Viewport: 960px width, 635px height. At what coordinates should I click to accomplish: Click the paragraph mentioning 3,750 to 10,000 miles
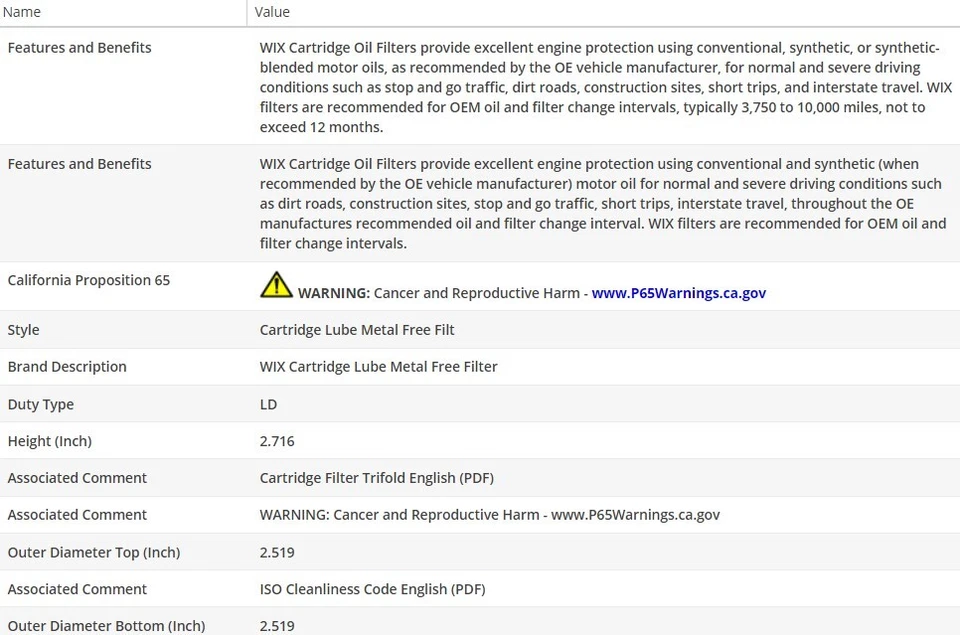point(606,88)
